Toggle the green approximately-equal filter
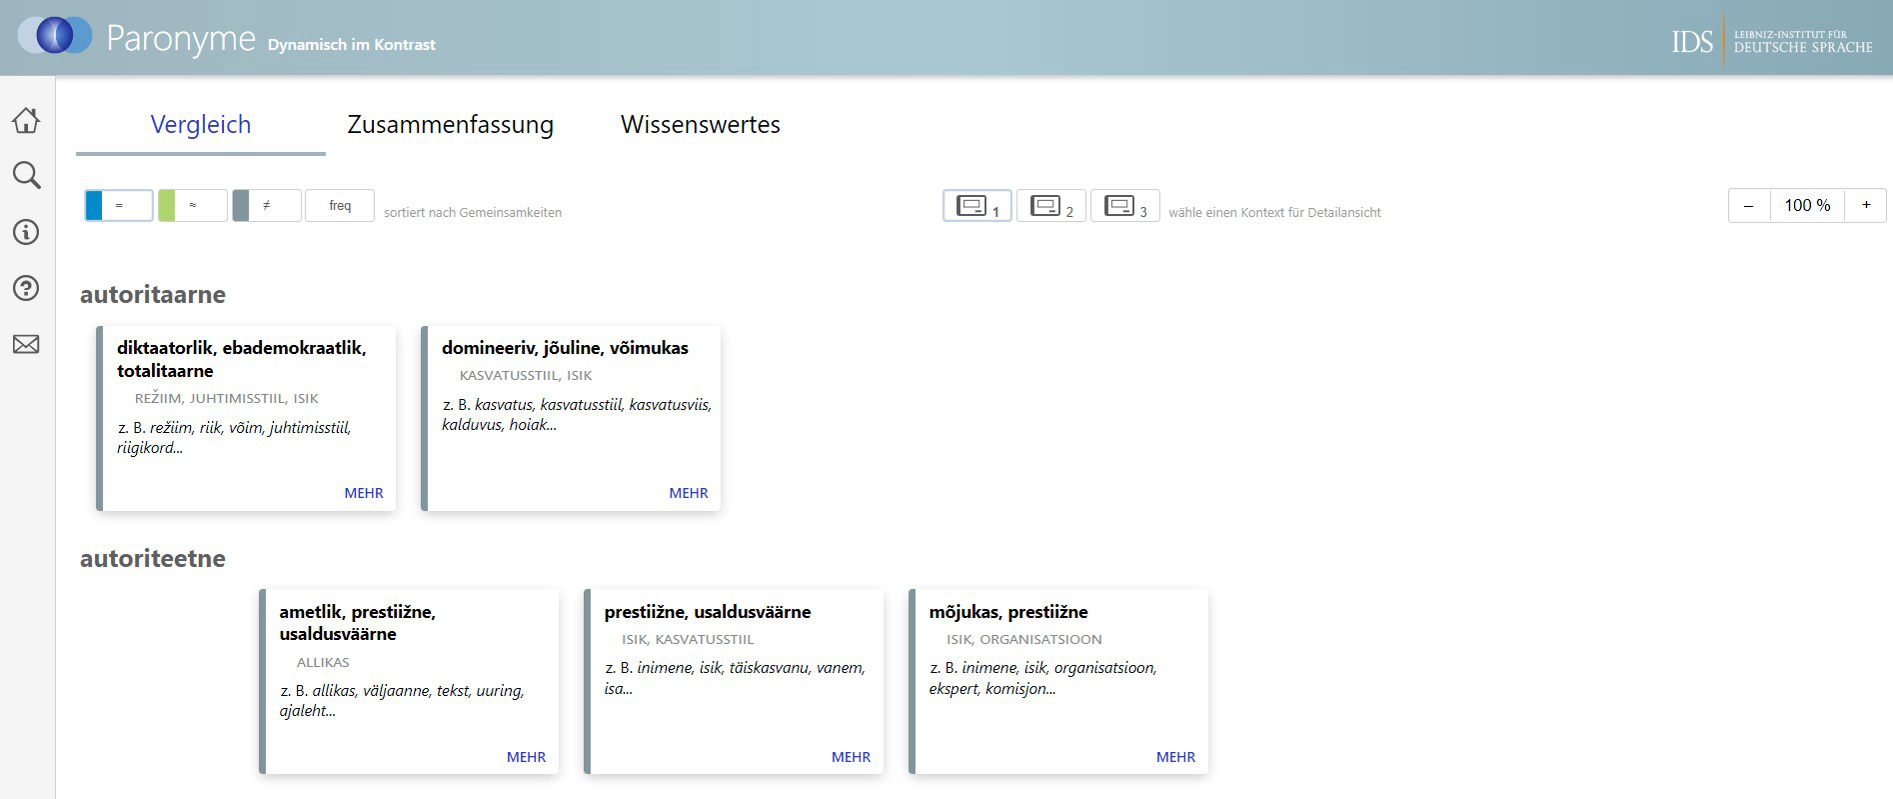The height and width of the screenshot is (799, 1893). [193, 205]
